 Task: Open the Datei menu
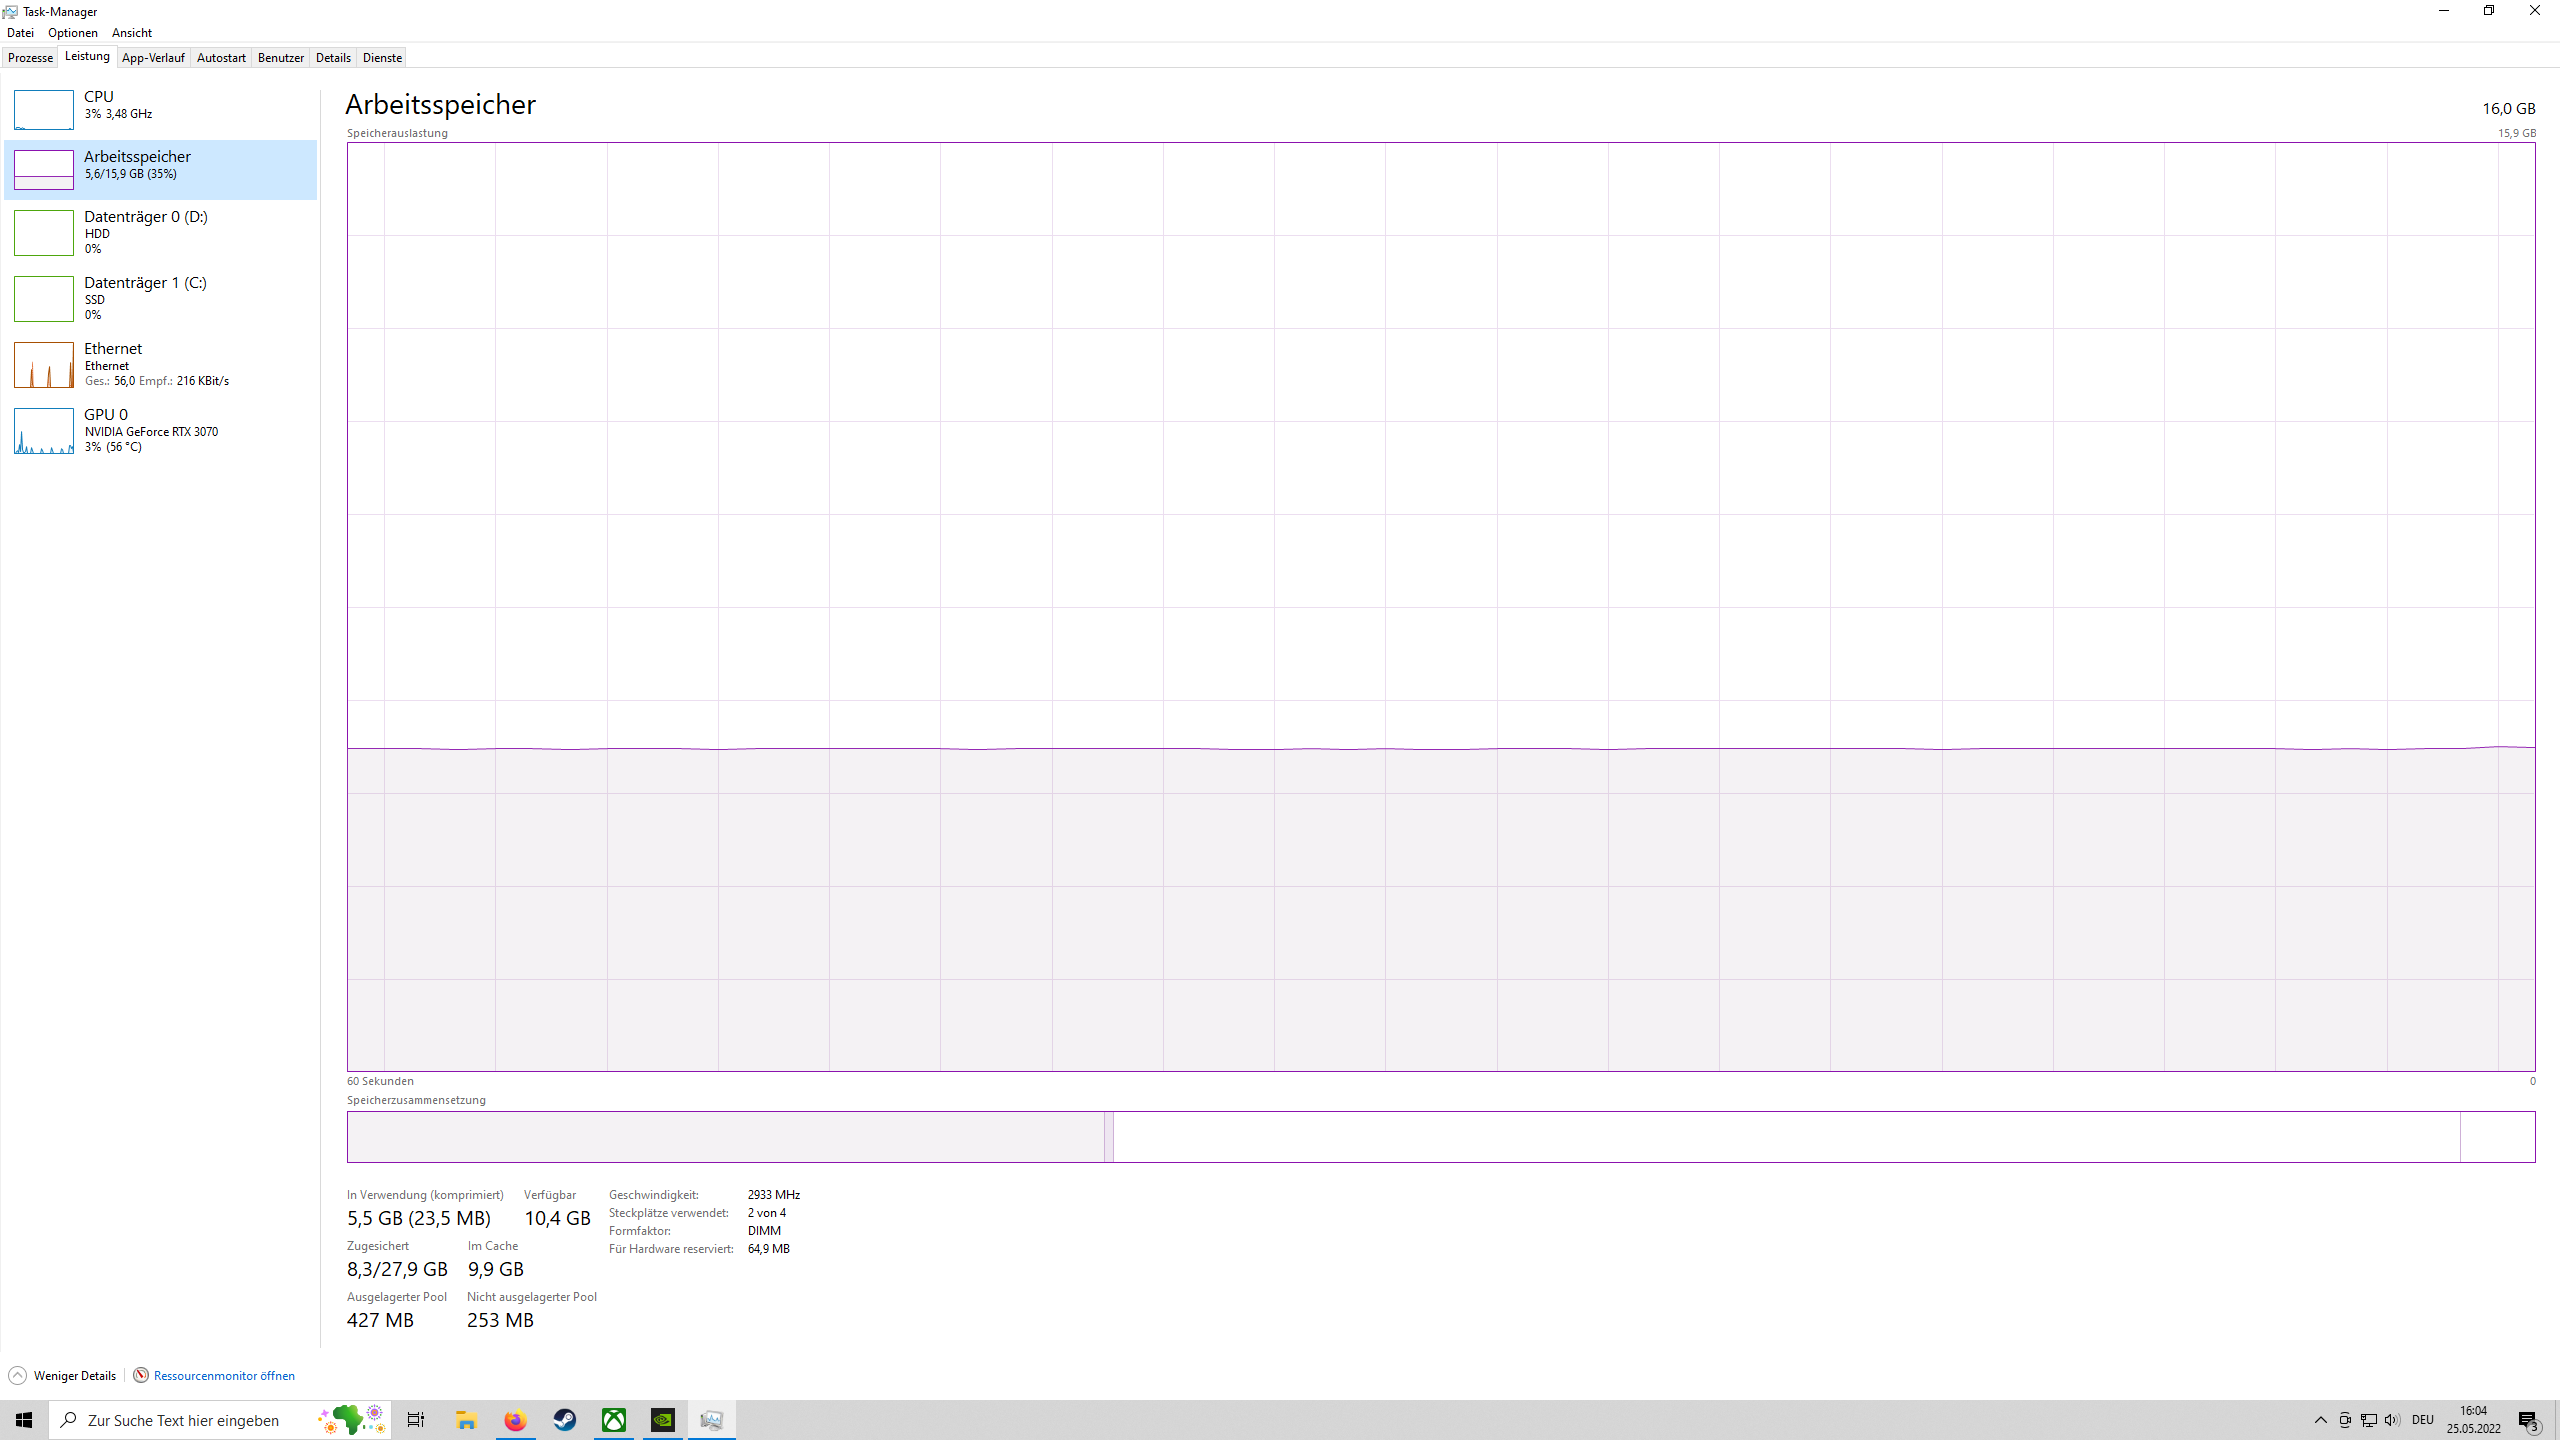(20, 33)
